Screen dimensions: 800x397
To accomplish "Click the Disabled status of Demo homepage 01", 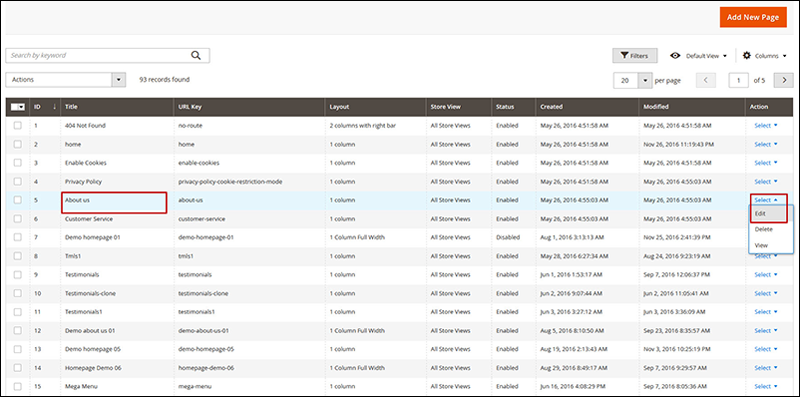I will (508, 237).
